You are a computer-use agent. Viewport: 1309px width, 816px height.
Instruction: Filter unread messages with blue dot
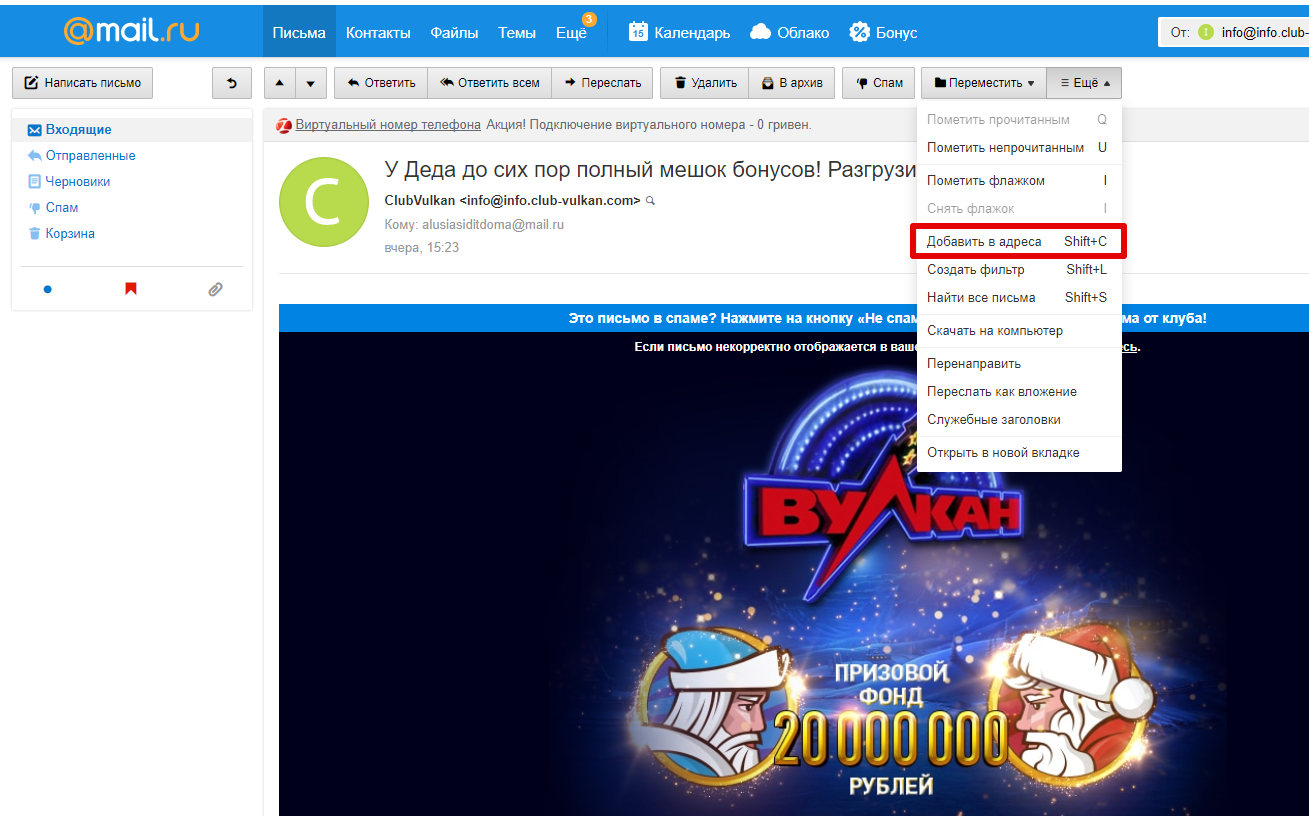pyautogui.click(x=47, y=289)
